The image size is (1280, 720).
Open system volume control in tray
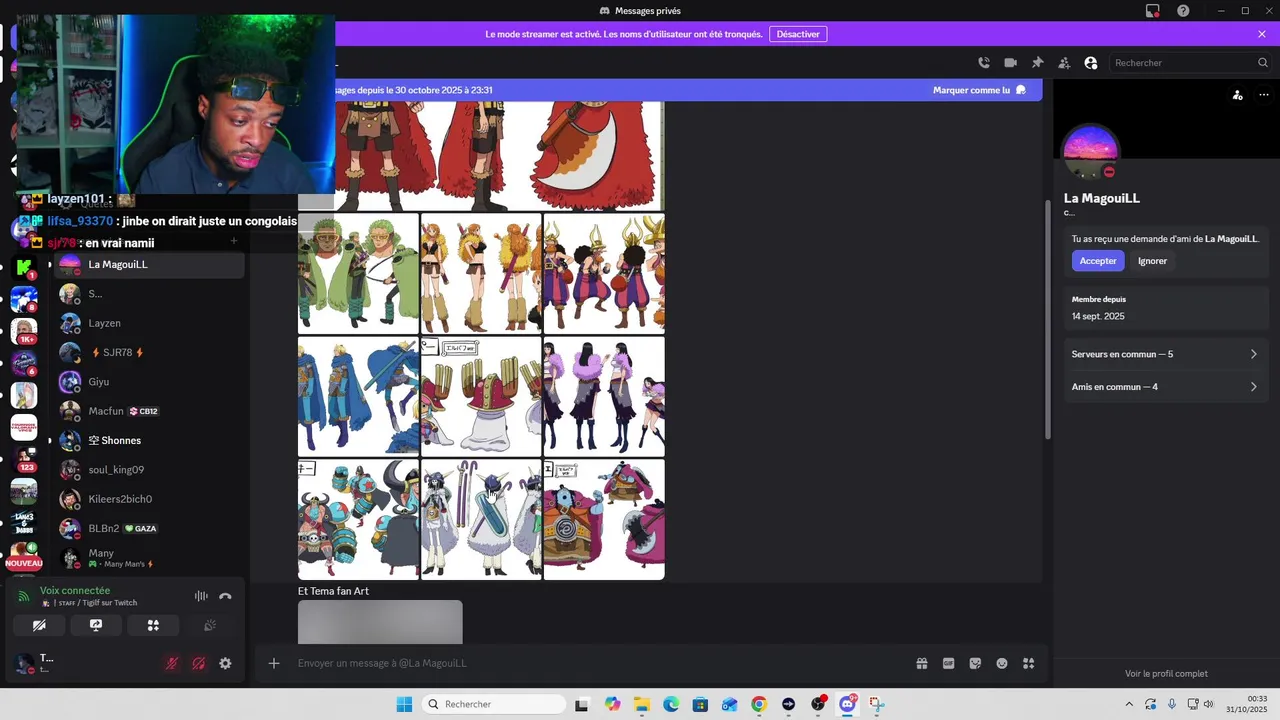(x=1208, y=704)
